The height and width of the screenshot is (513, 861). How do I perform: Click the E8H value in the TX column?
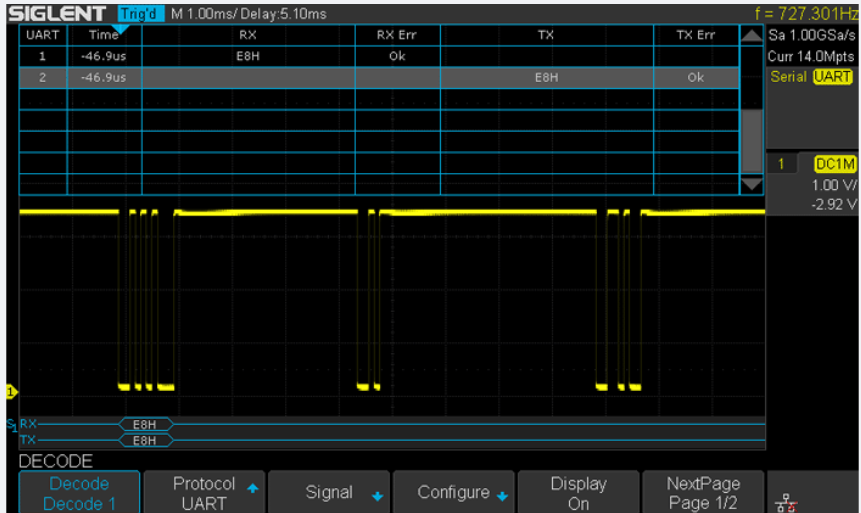pos(546,77)
